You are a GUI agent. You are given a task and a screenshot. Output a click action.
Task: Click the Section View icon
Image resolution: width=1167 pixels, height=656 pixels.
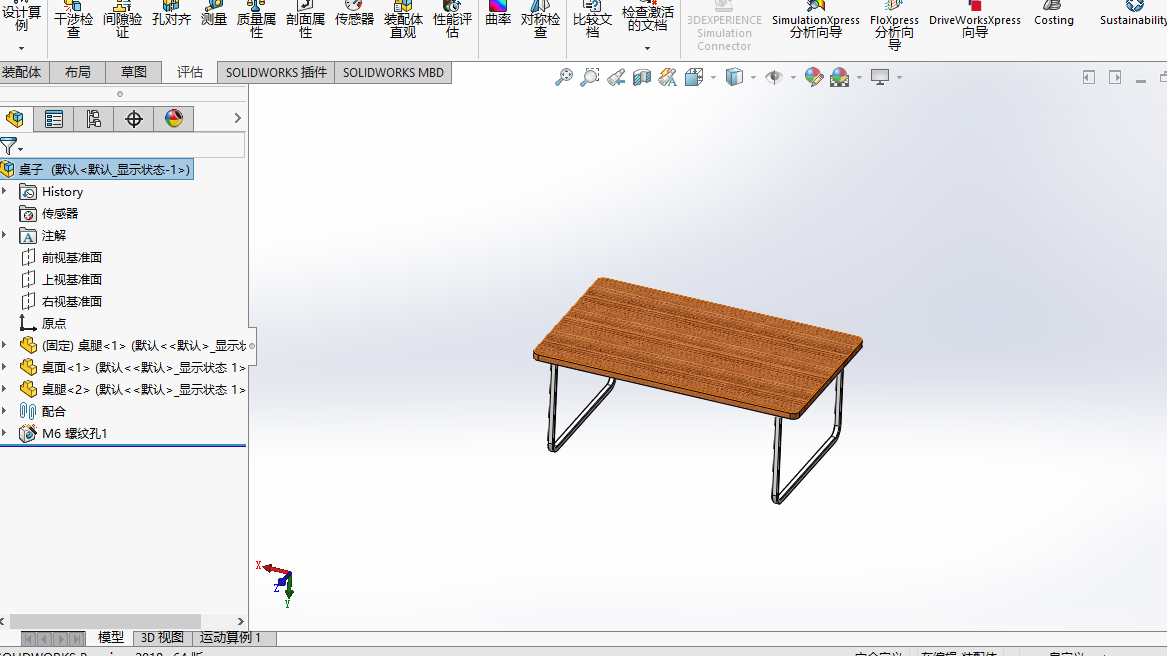coord(642,77)
